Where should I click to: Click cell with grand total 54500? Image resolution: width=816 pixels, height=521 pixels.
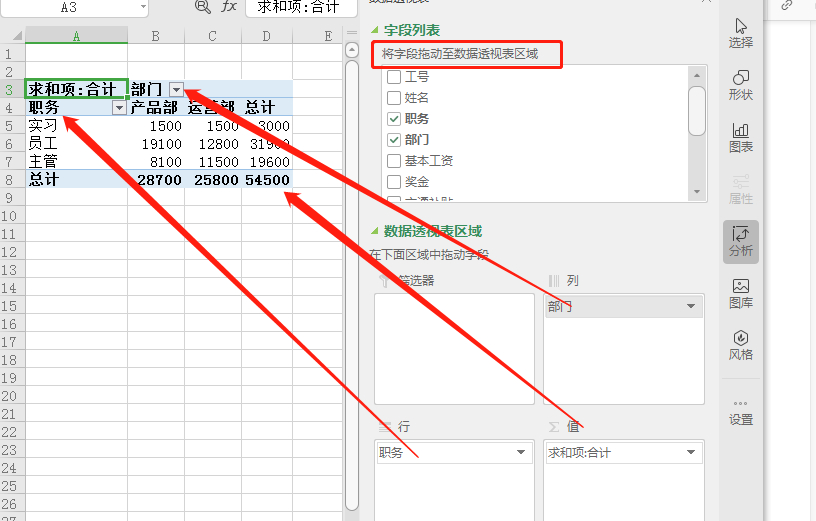click(267, 180)
